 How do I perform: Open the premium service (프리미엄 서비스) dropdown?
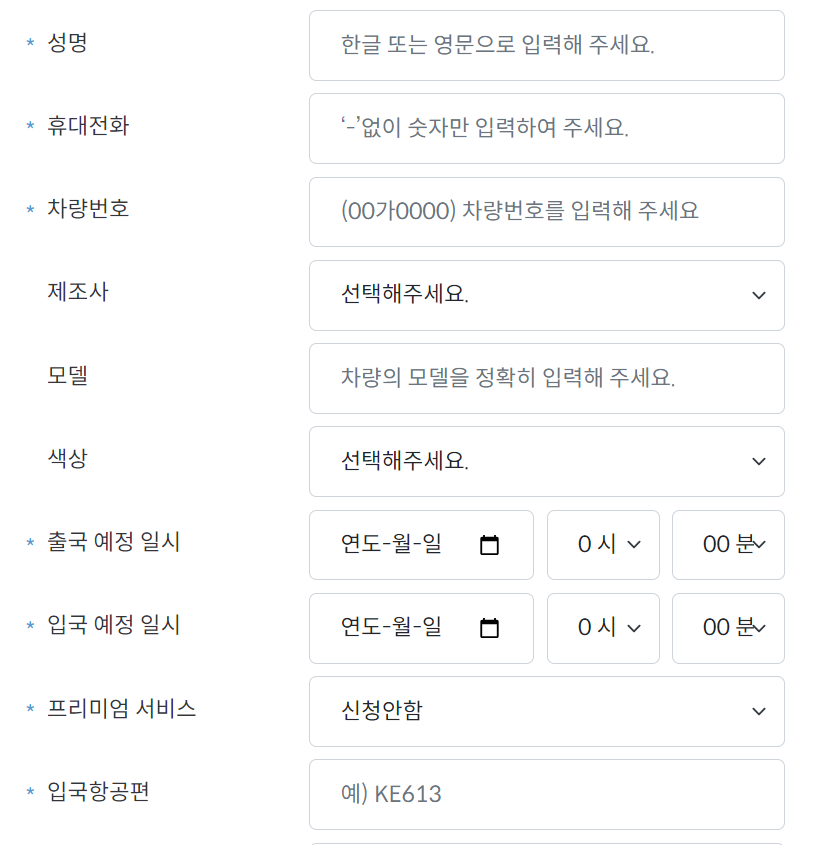pos(545,711)
